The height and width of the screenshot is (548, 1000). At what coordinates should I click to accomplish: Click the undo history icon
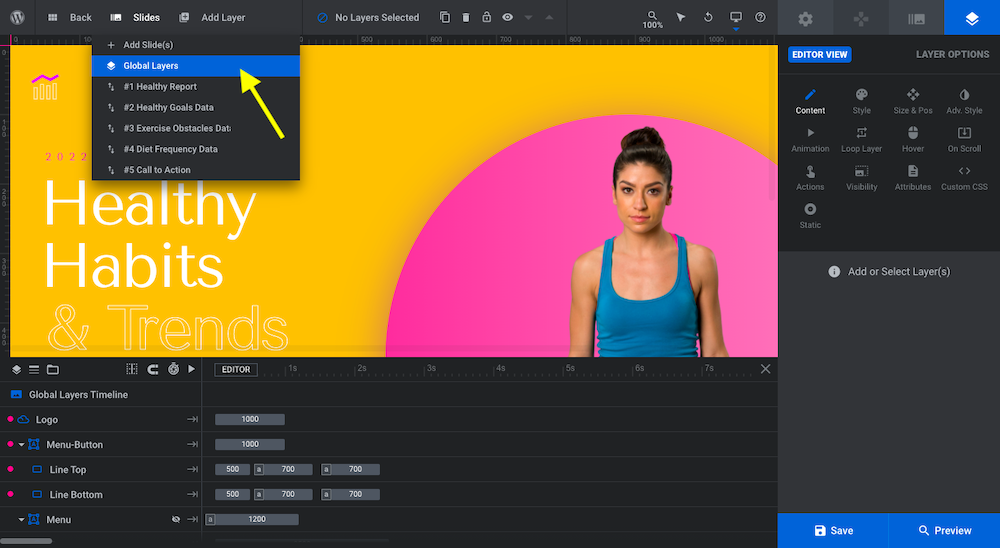(708, 17)
